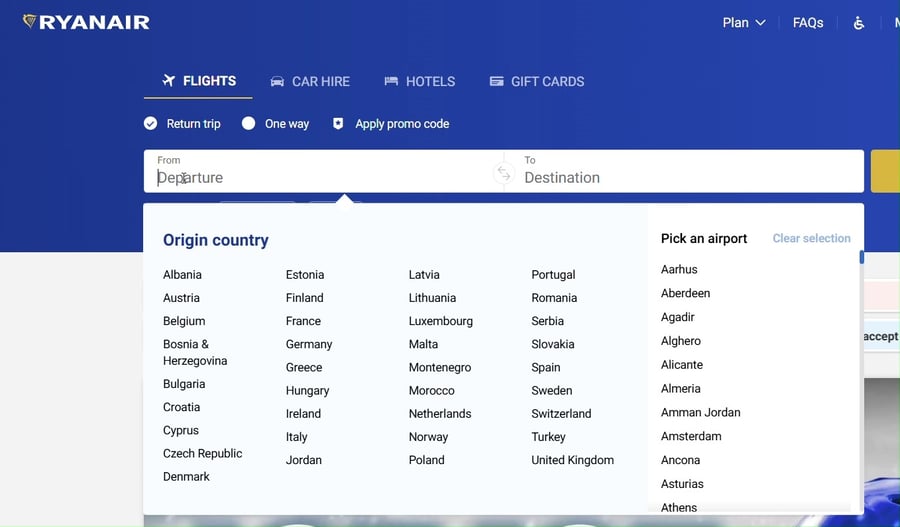
Task: Click the promo code tag icon
Action: point(338,124)
